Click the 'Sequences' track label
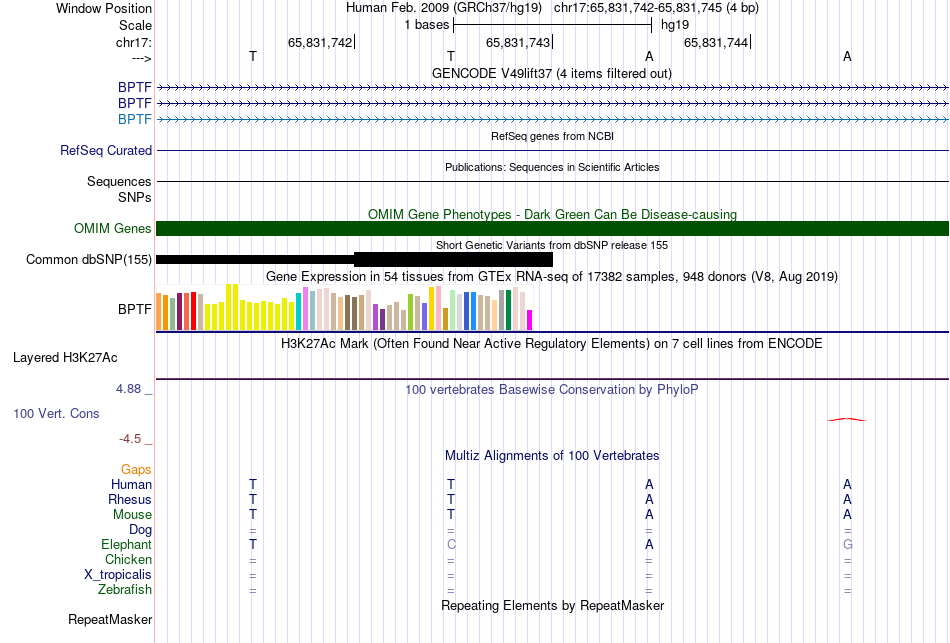 [119, 181]
